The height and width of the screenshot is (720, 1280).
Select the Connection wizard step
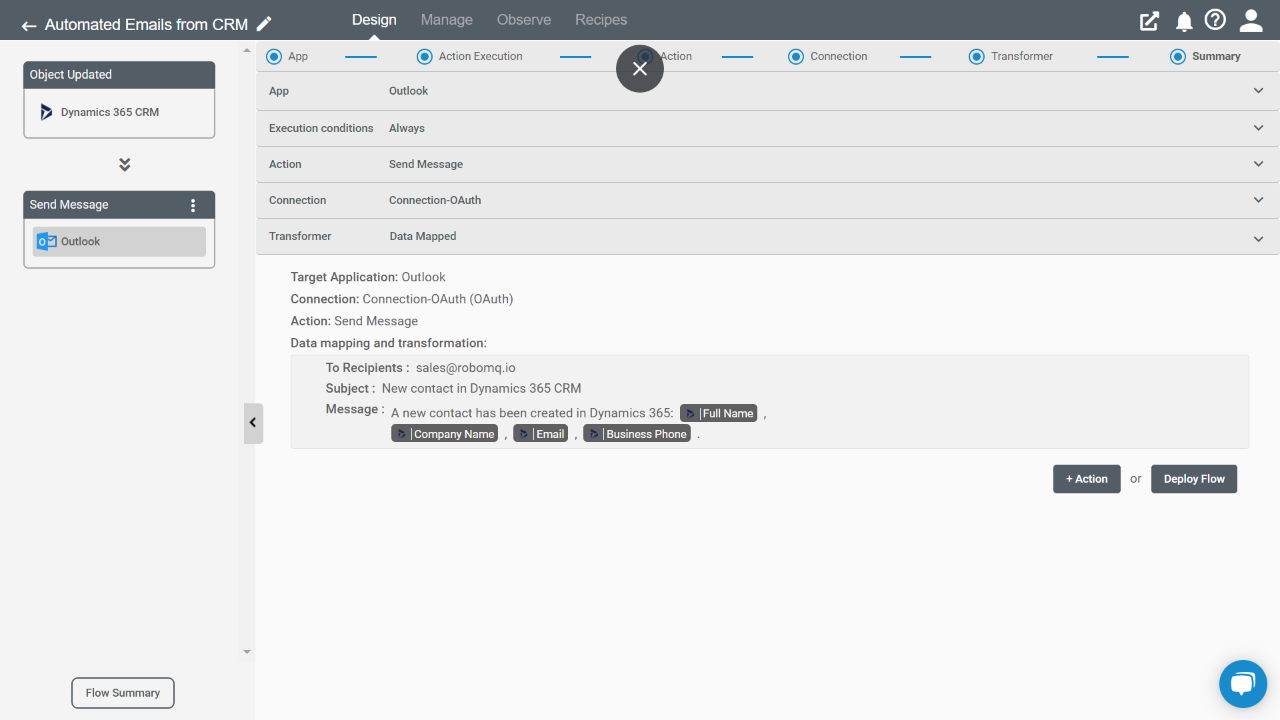coord(828,56)
